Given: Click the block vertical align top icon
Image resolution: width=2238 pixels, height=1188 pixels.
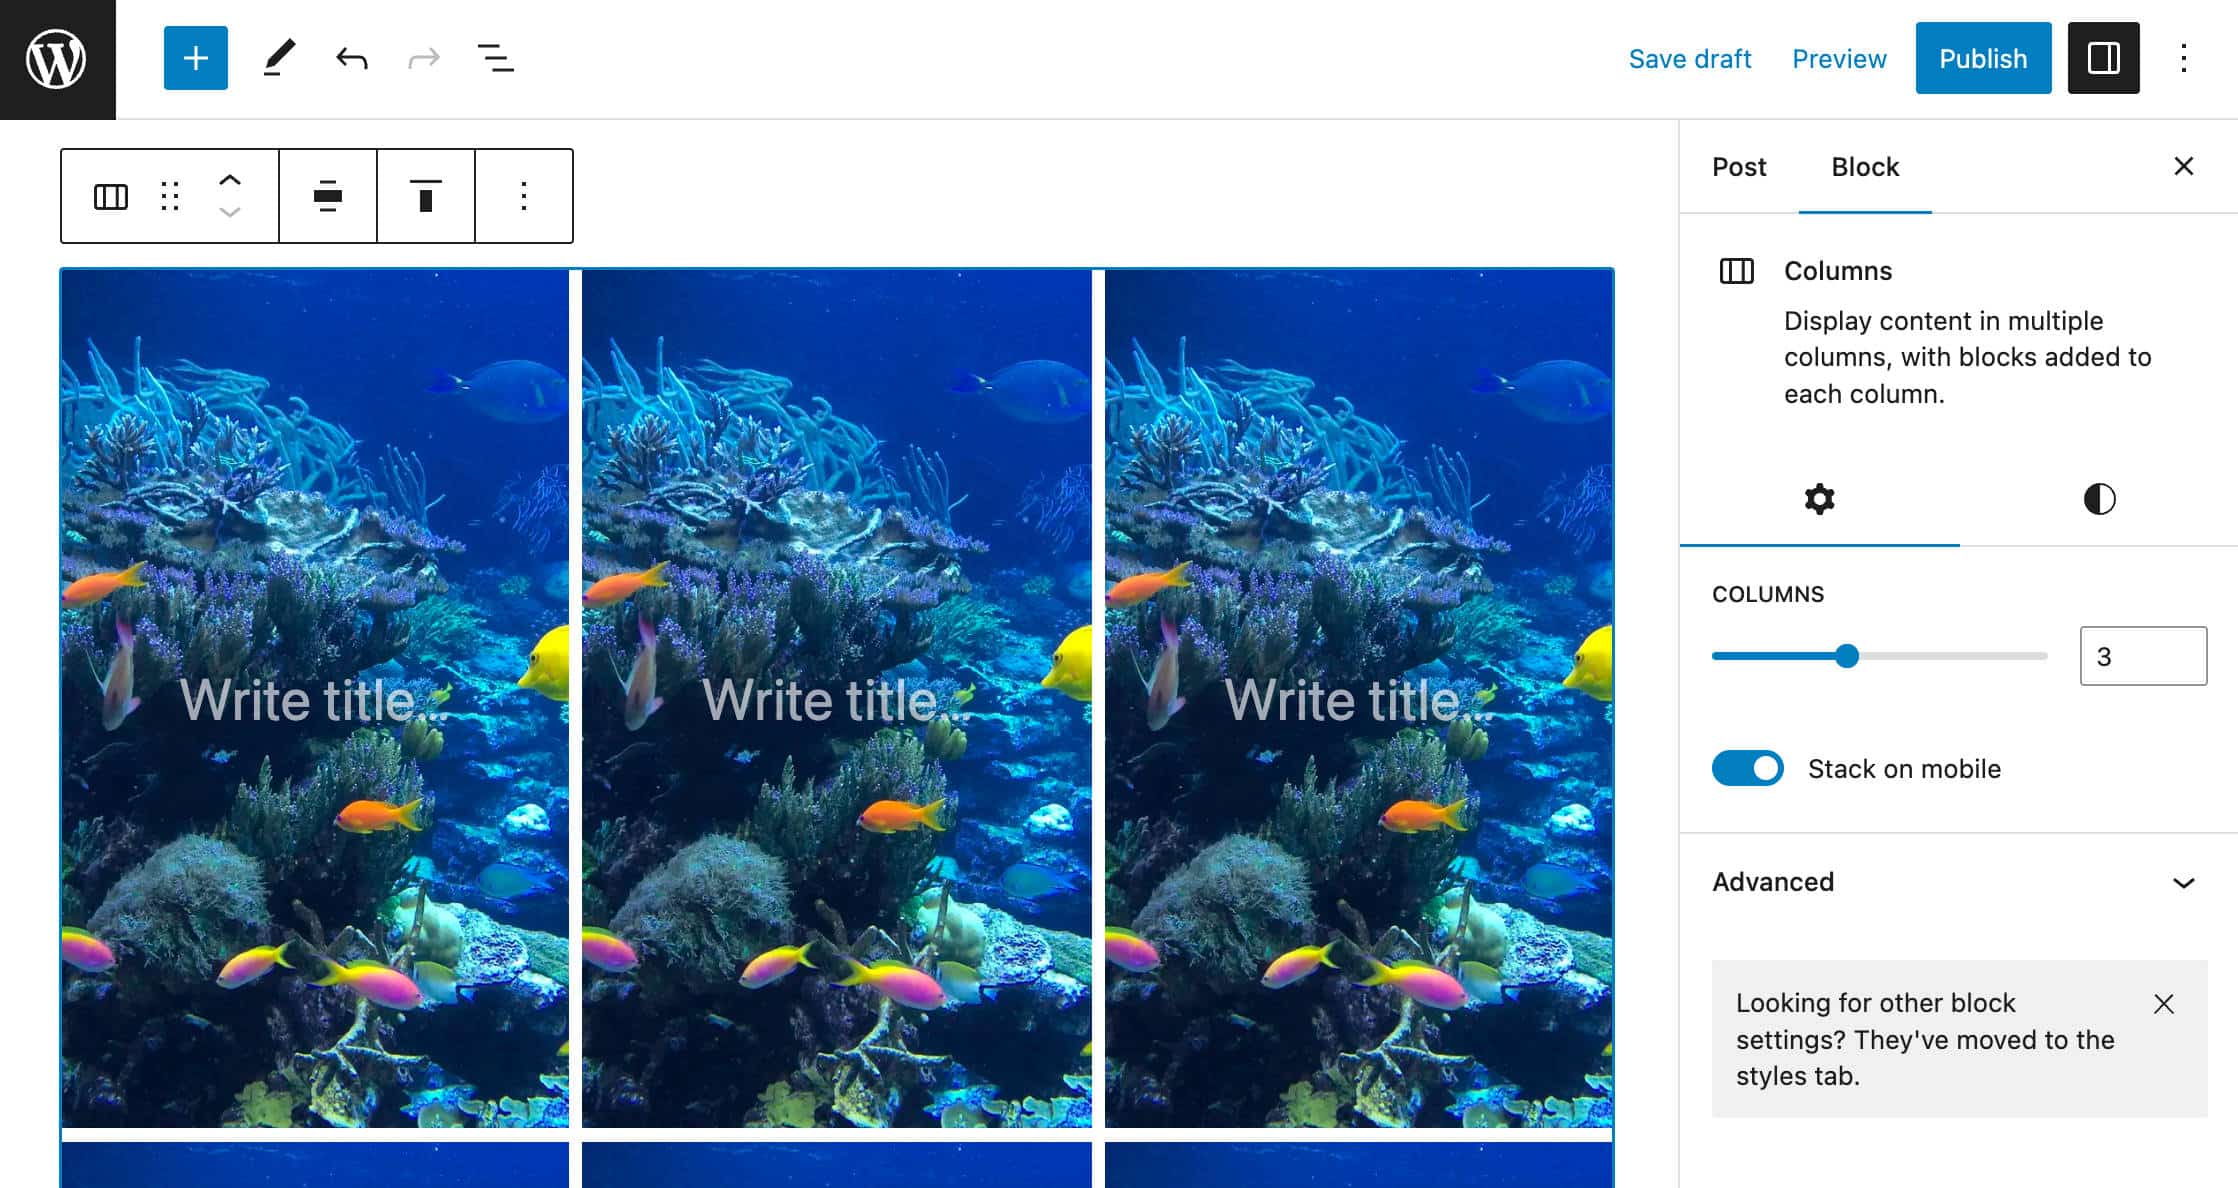Looking at the screenshot, I should point(426,194).
